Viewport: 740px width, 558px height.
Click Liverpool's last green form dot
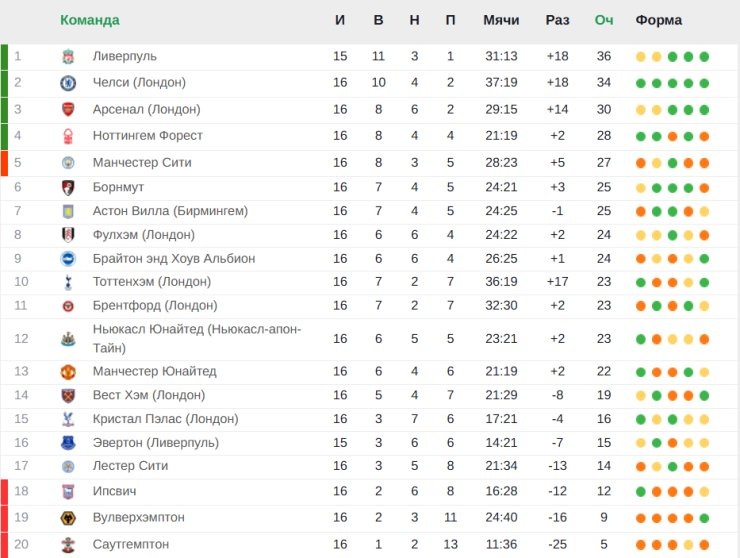pyautogui.click(x=704, y=57)
